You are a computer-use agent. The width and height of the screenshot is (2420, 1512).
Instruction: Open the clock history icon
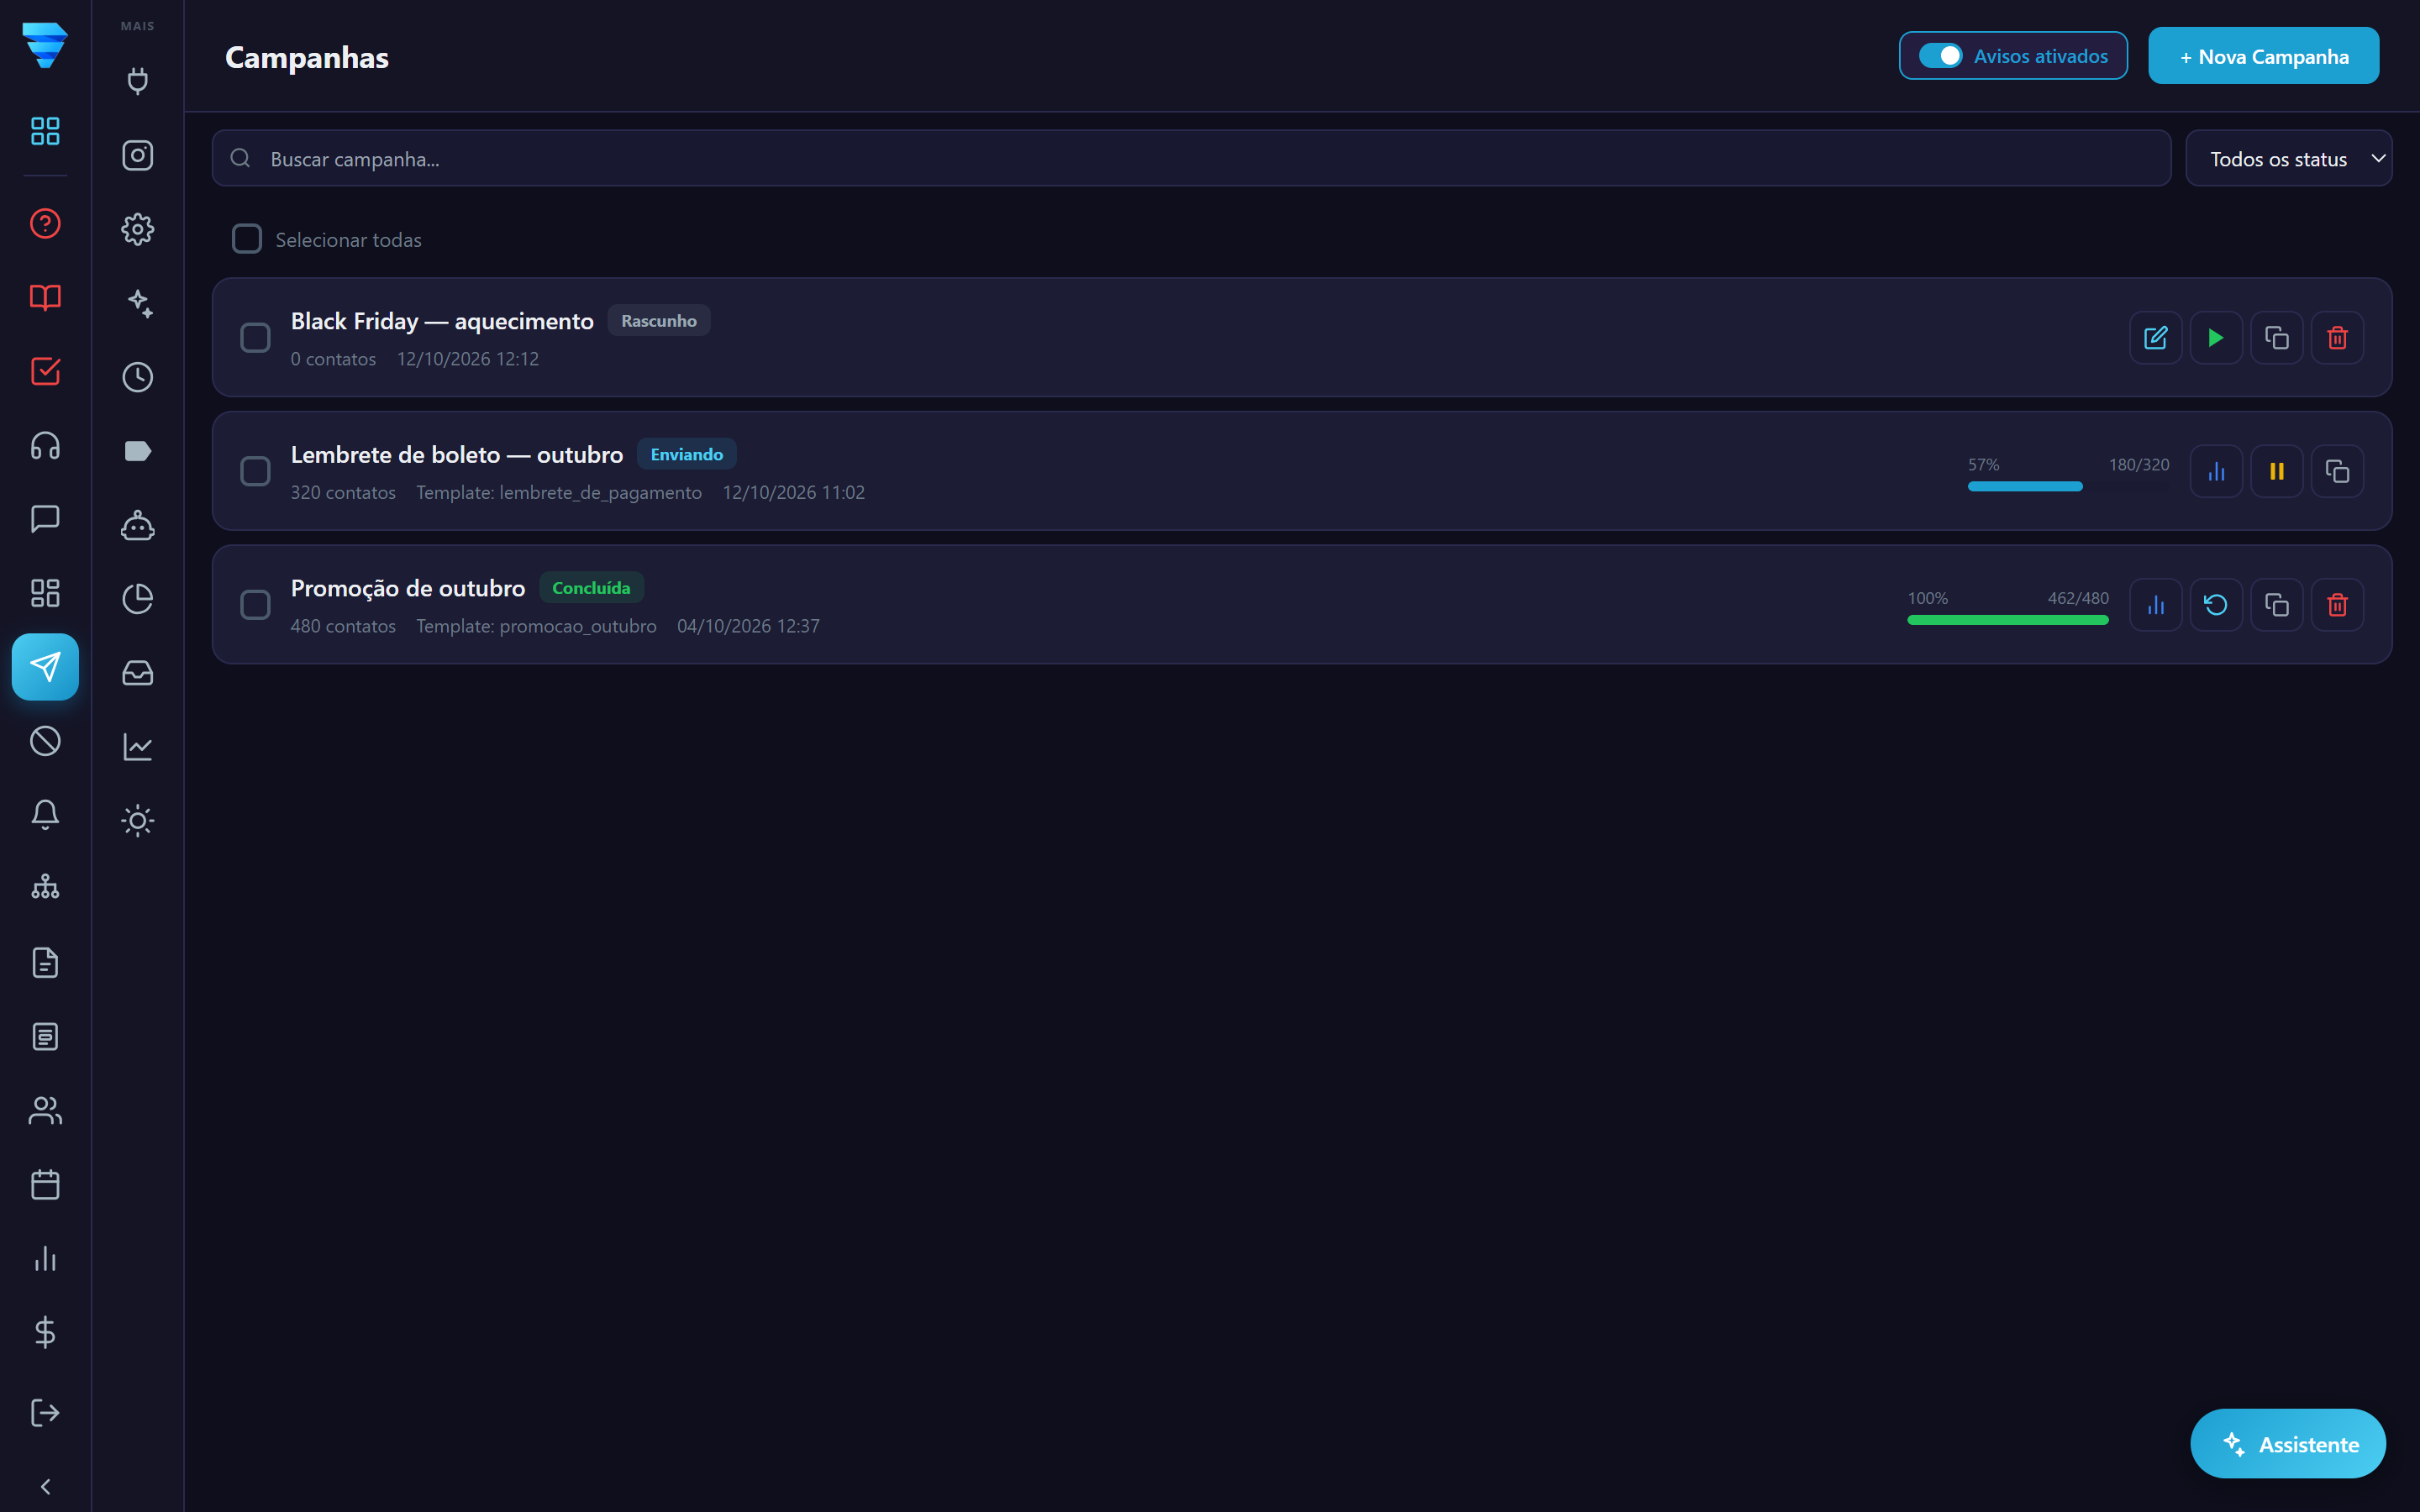tap(138, 377)
